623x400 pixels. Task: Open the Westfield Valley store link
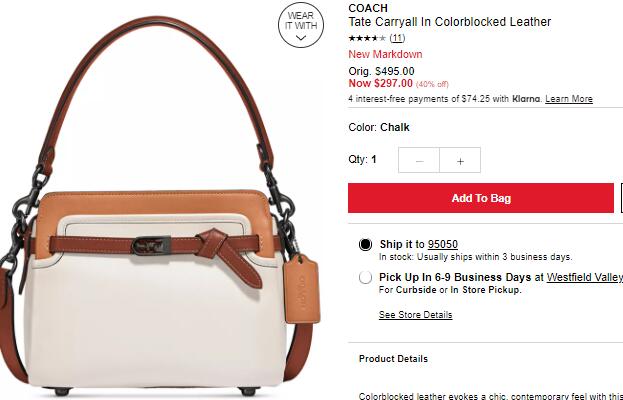(x=585, y=277)
